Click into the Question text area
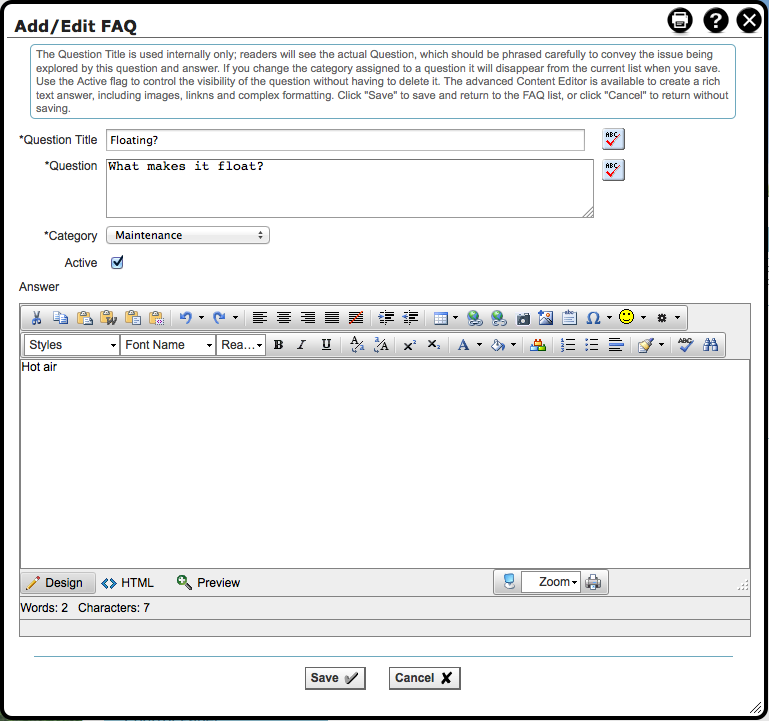 350,188
